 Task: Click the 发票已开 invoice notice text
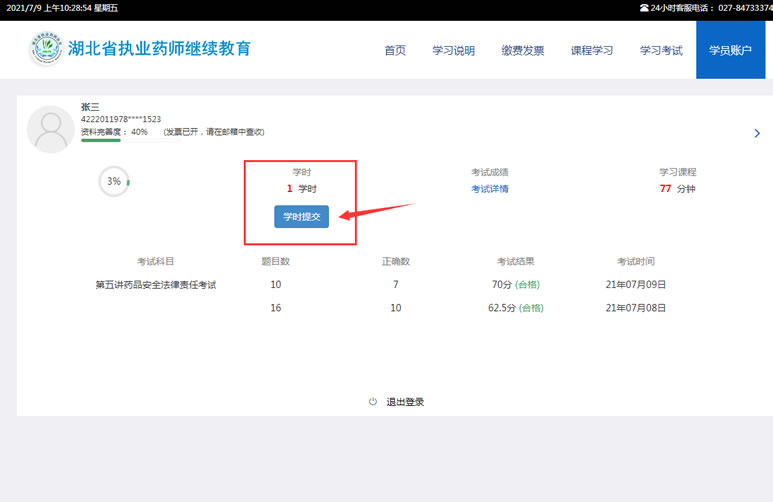pos(214,132)
